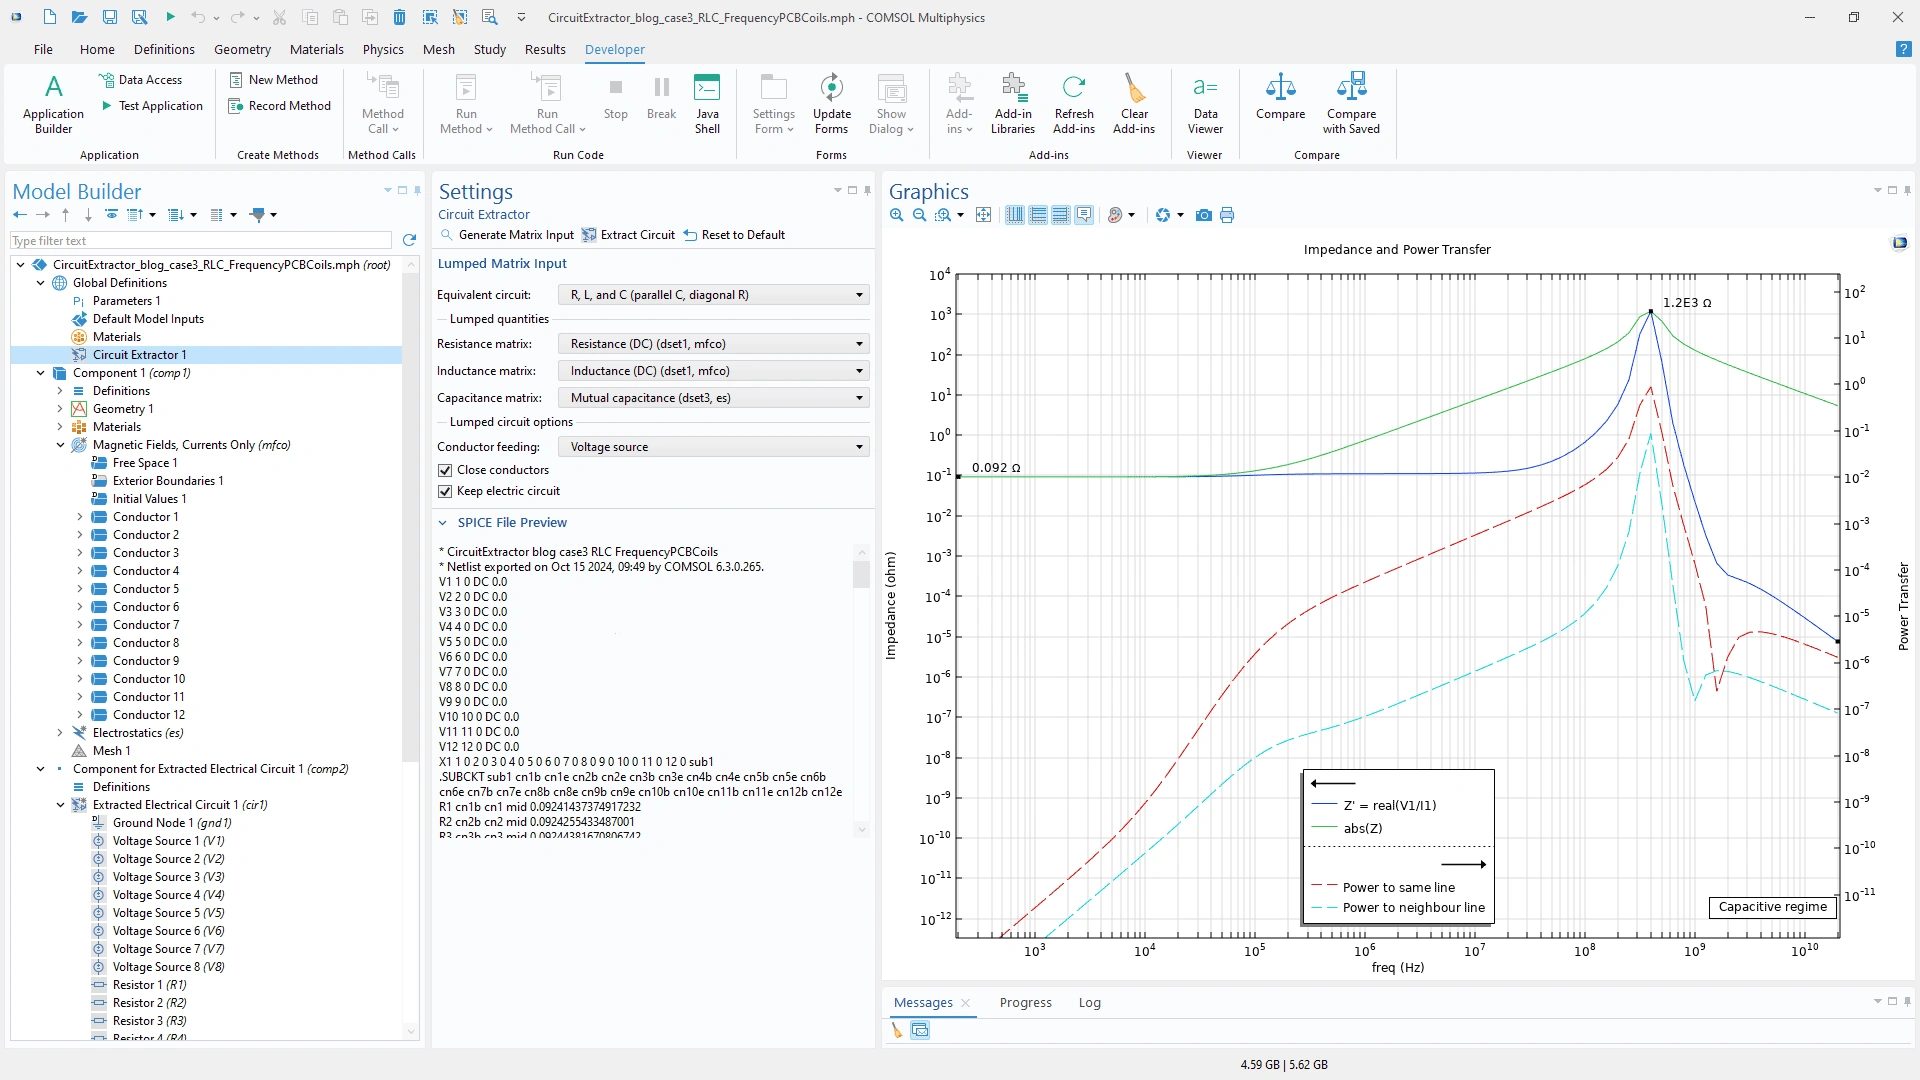This screenshot has height=1080, width=1920.
Task: Click the Update Forms icon
Action: click(x=831, y=102)
